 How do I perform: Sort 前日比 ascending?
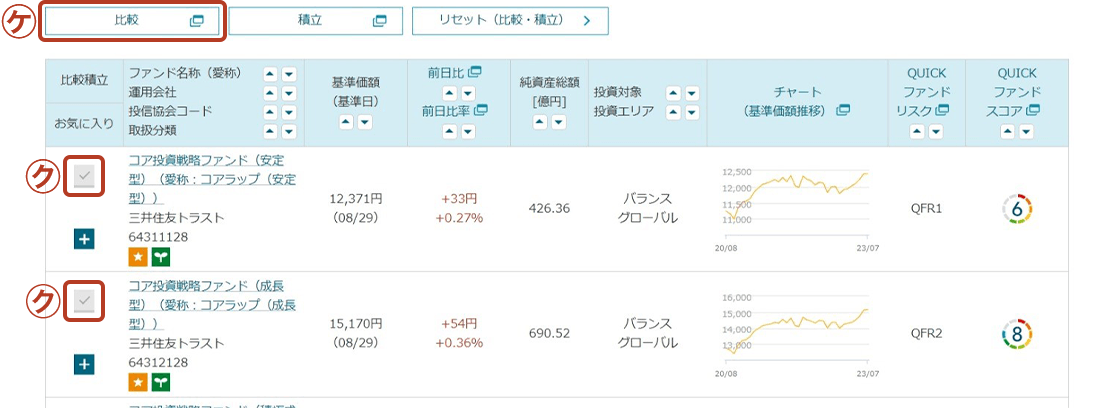(x=450, y=93)
